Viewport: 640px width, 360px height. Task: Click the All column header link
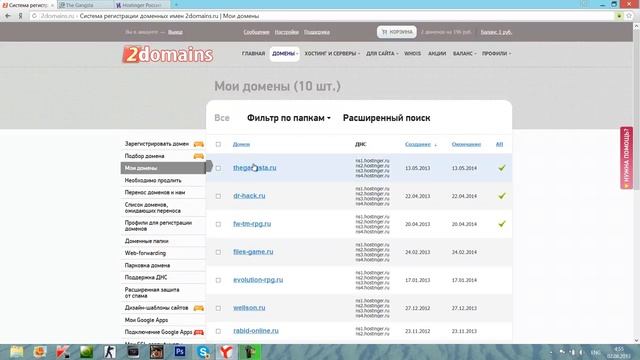coord(499,144)
